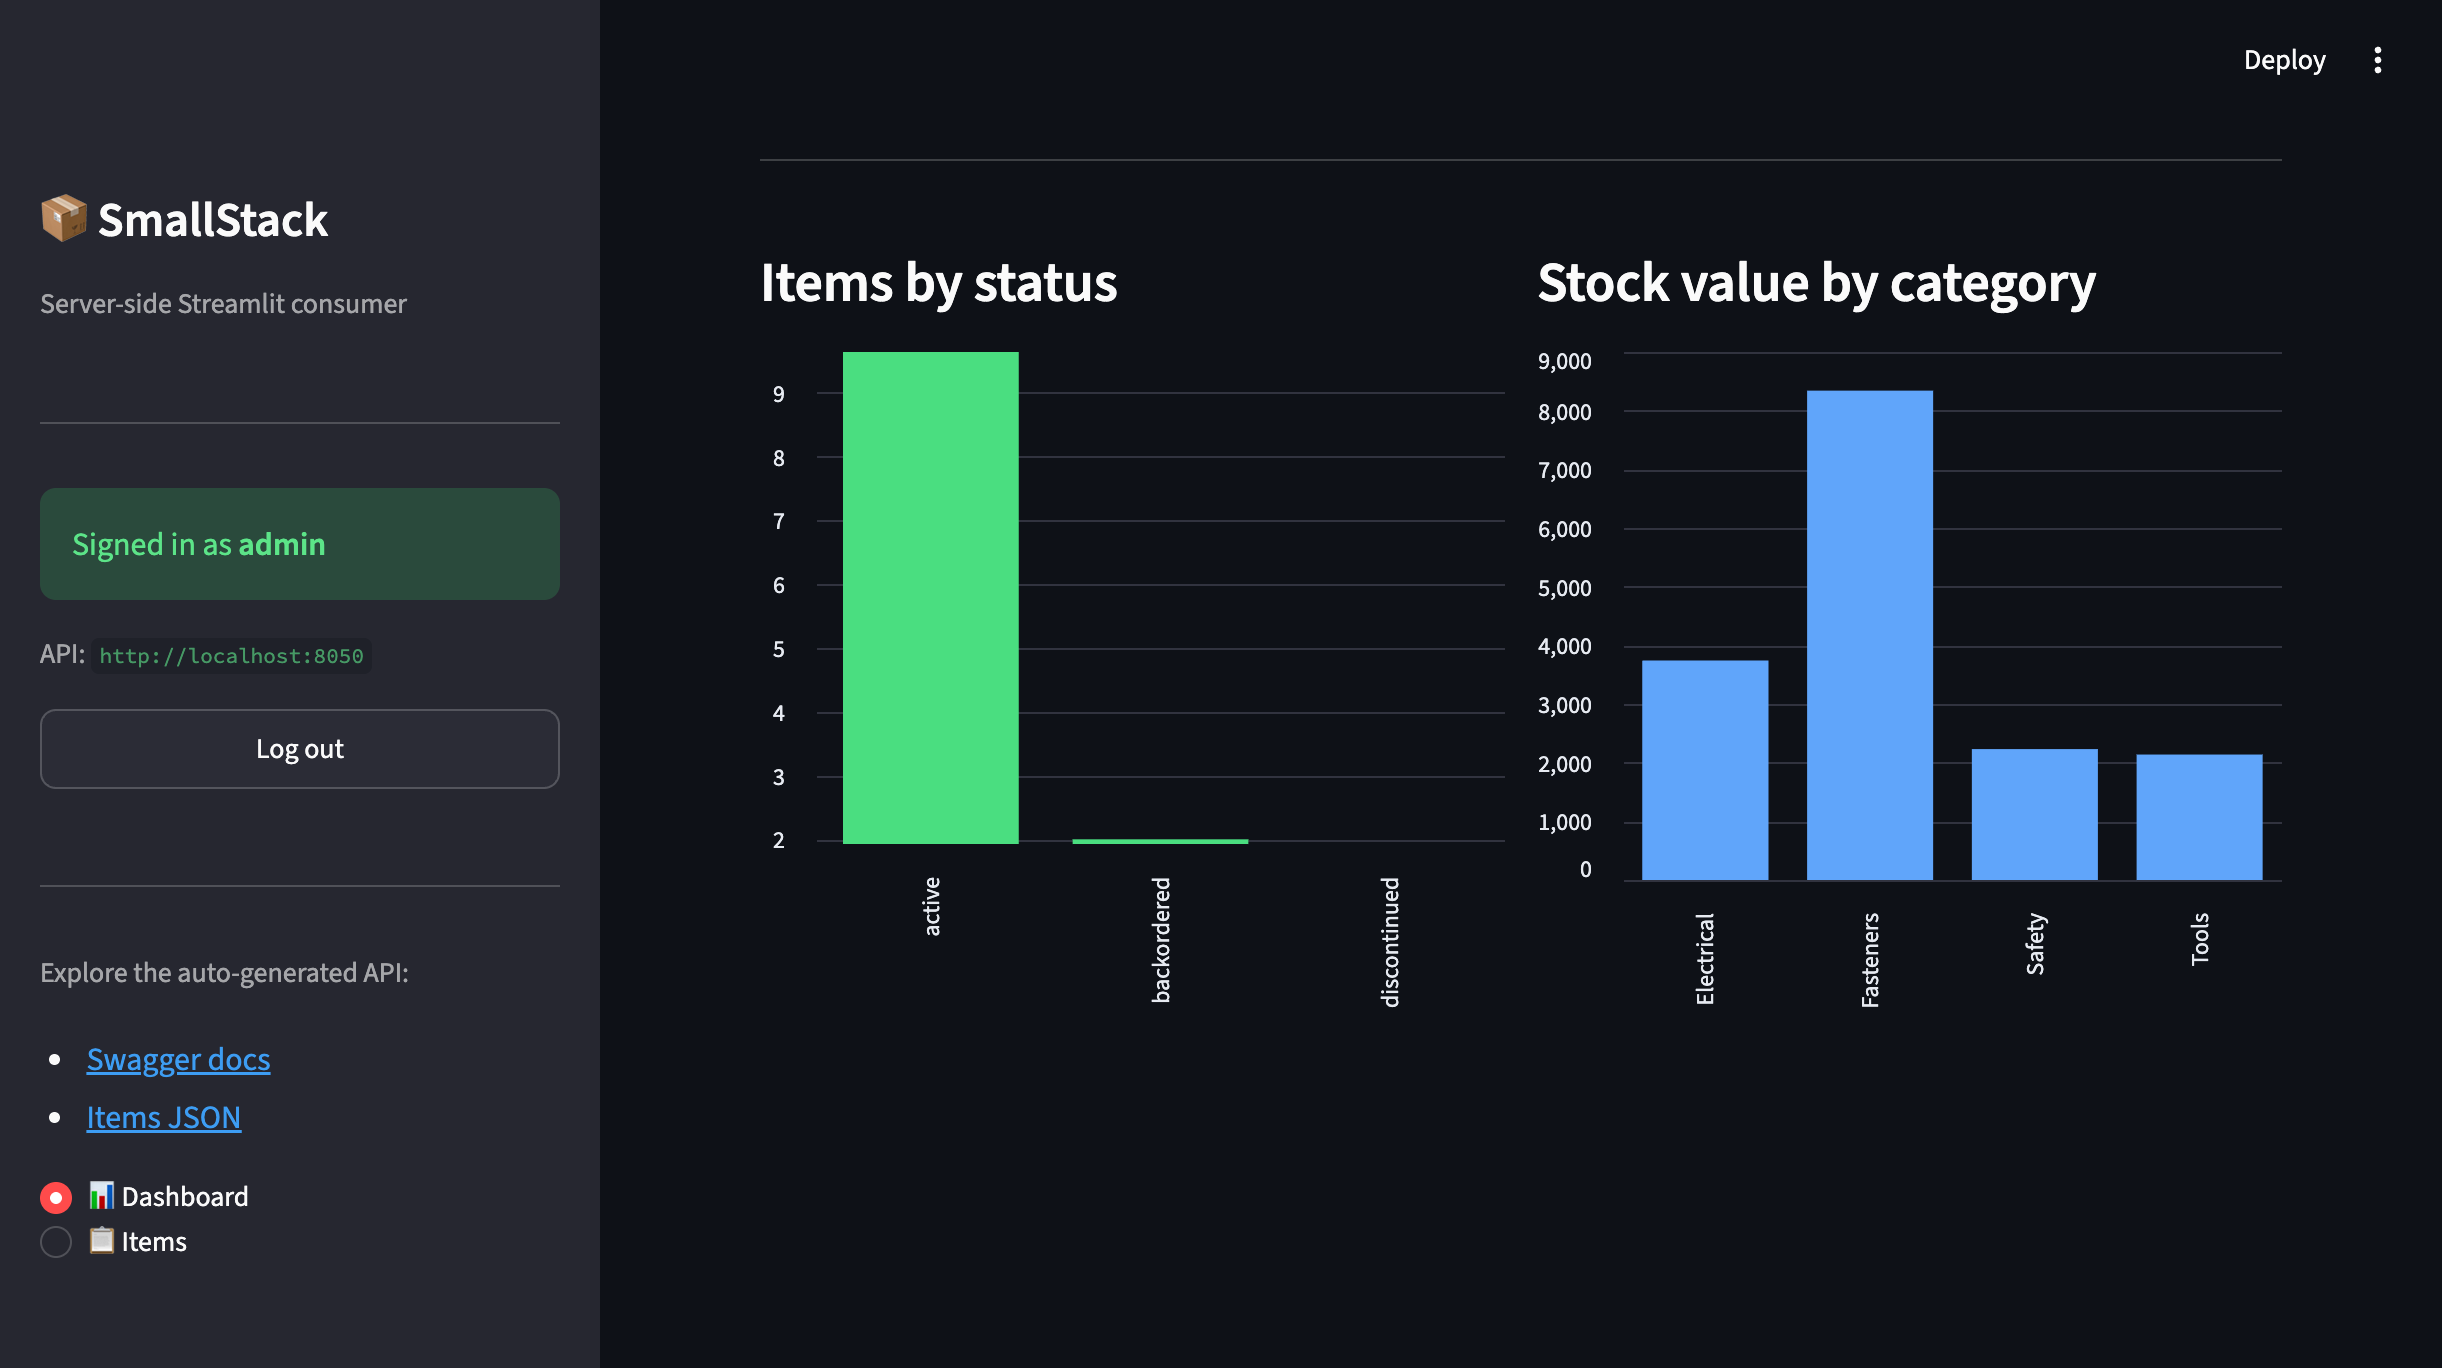Click the active axis label
2442x1368 pixels.
932,906
